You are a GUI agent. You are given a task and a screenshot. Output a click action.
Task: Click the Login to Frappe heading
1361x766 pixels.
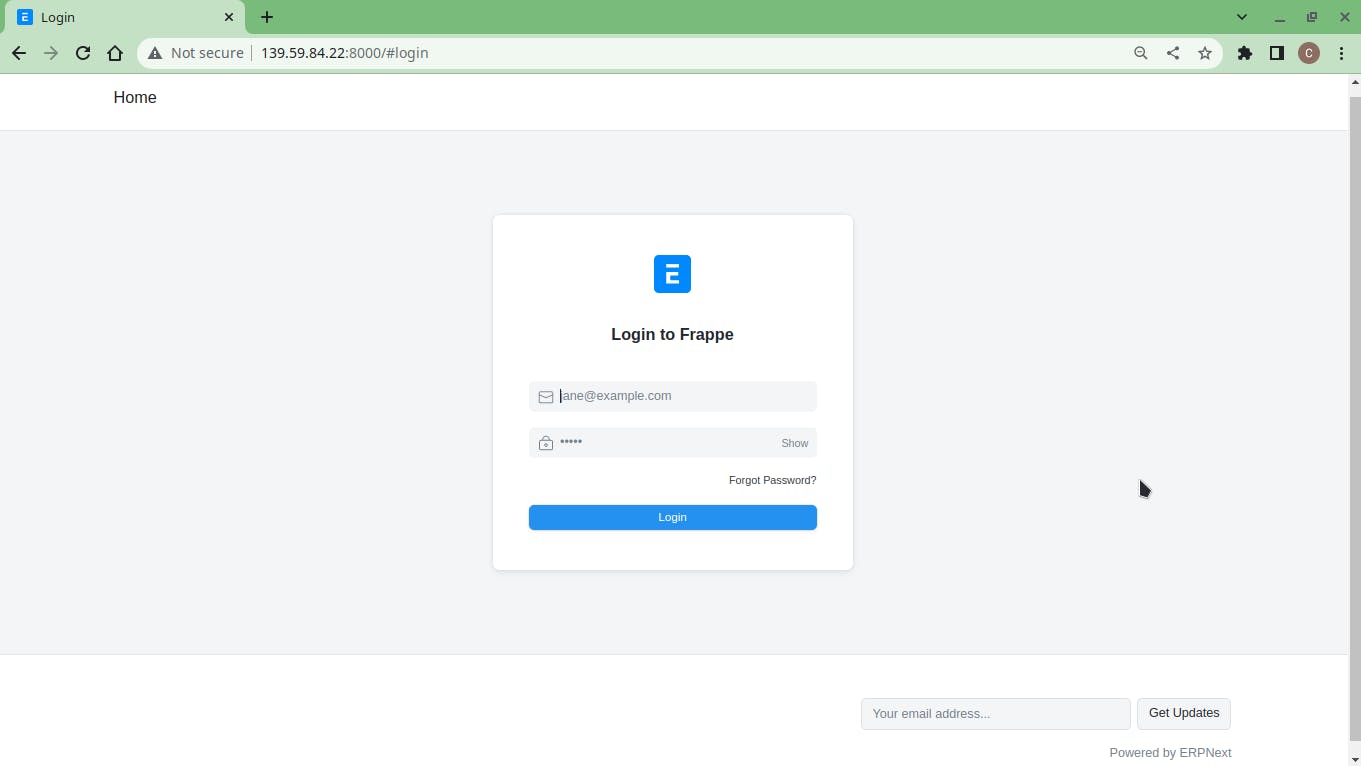[672, 334]
